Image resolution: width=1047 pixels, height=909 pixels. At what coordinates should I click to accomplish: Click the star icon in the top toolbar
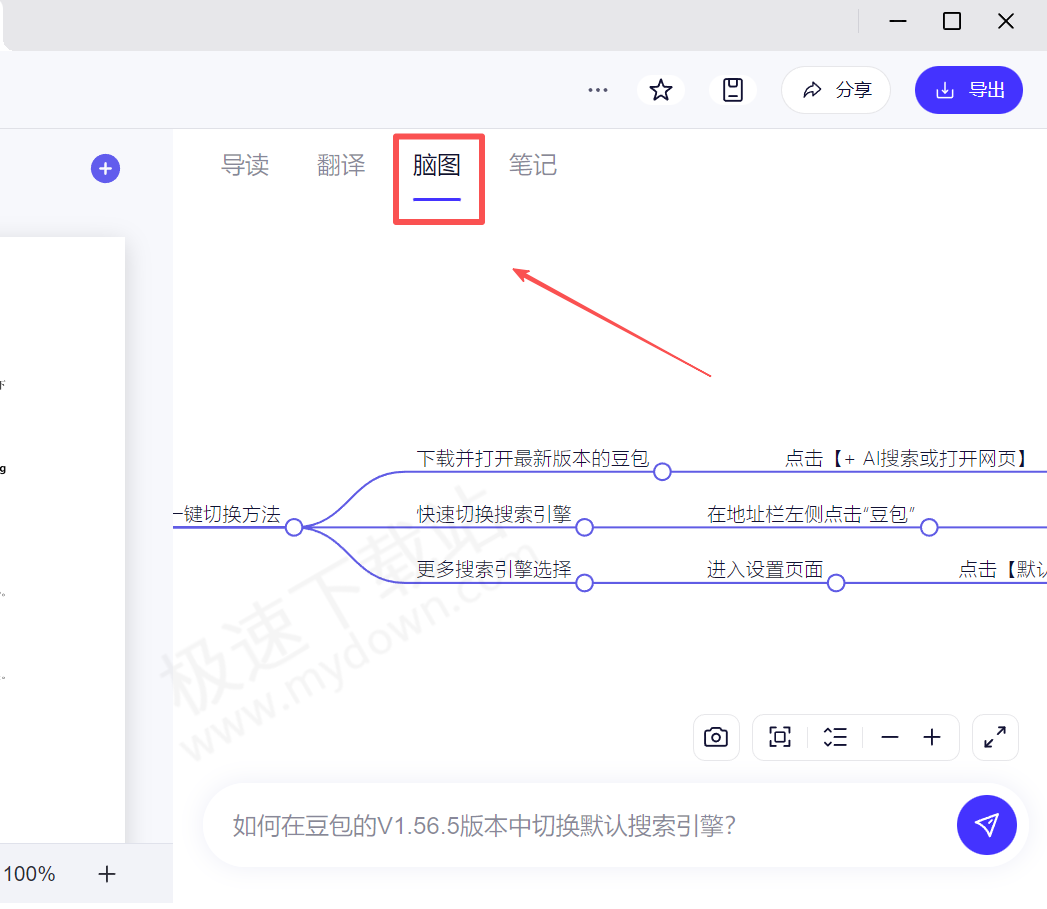661,89
